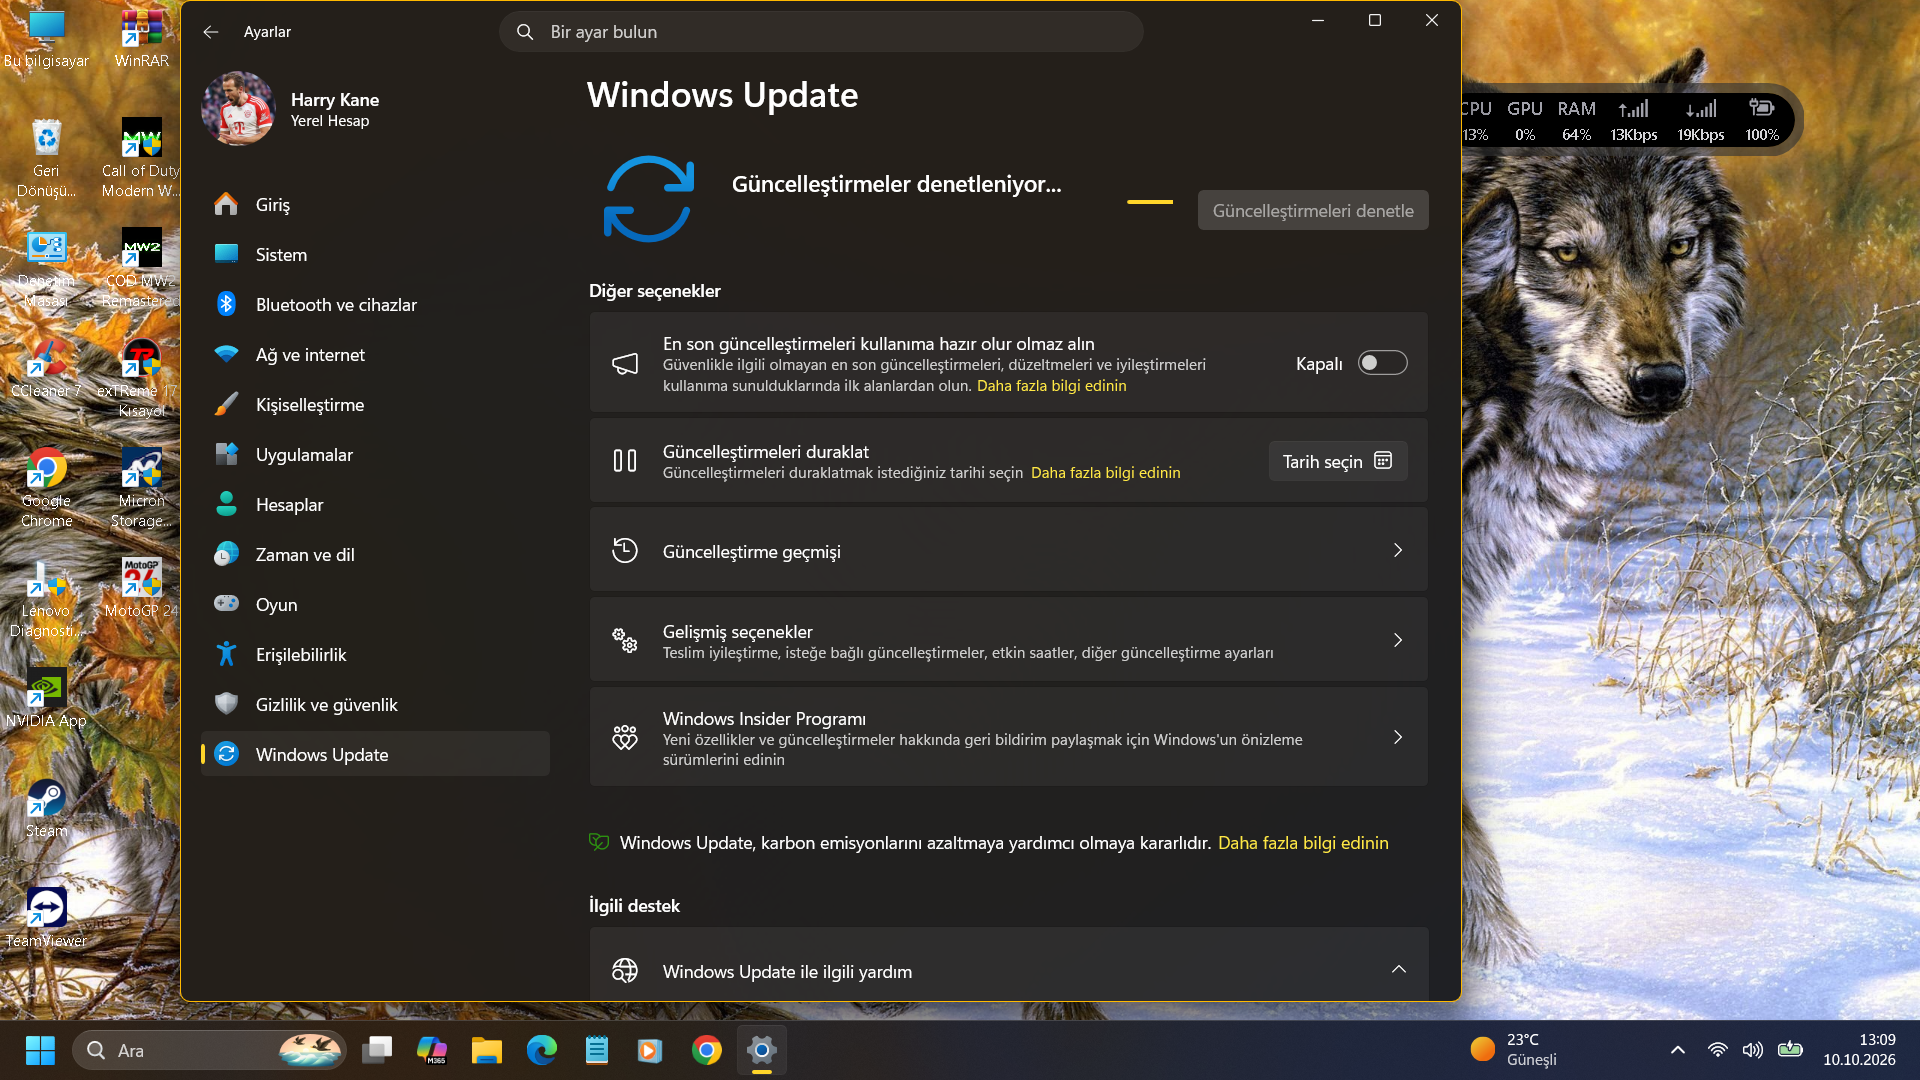The image size is (1920, 1080).
Task: Click the Güncelleştirme geçmişi clock icon
Action: pos(625,550)
